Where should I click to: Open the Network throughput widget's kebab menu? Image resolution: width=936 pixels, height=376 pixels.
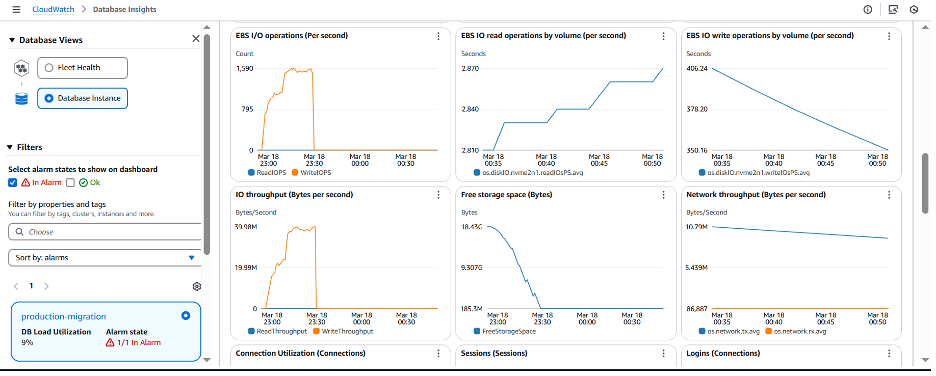[889, 195]
